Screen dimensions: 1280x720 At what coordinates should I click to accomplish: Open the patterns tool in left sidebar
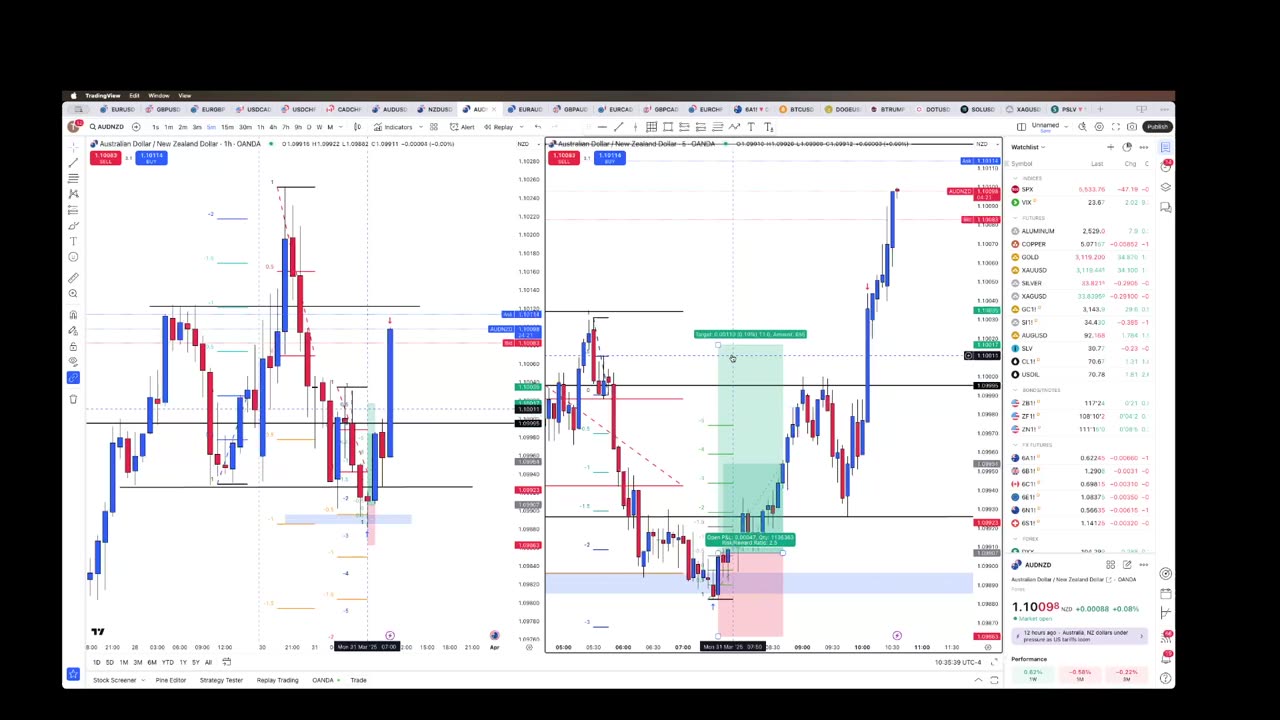[x=73, y=193]
